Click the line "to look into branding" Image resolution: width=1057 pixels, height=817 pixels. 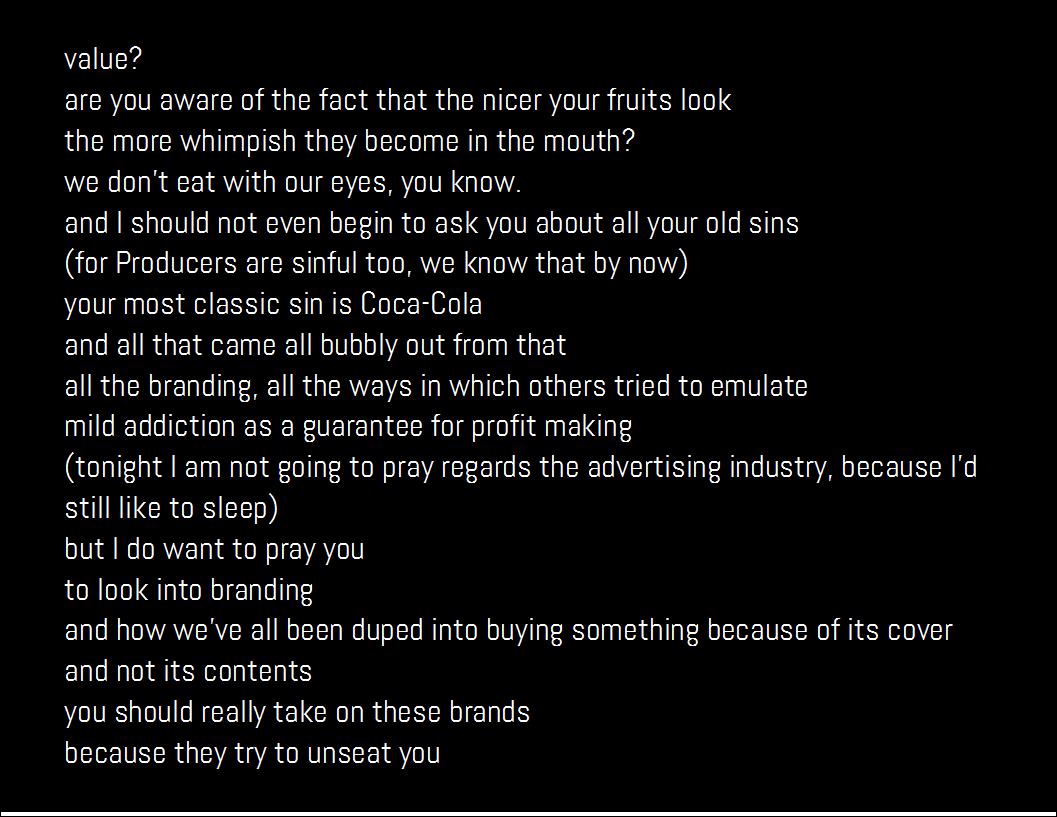189,591
